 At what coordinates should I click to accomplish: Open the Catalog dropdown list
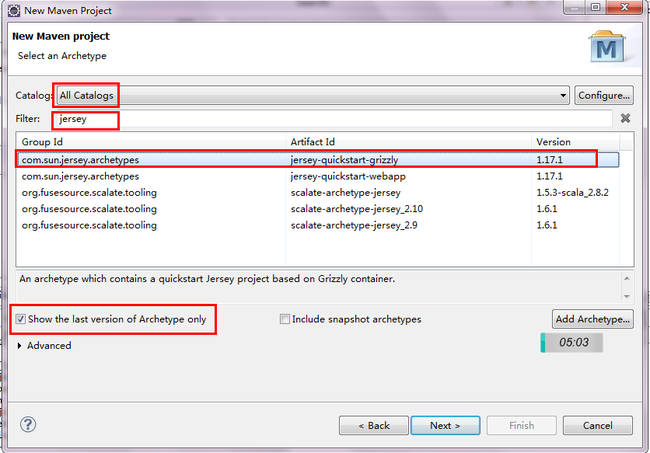pyautogui.click(x=313, y=95)
